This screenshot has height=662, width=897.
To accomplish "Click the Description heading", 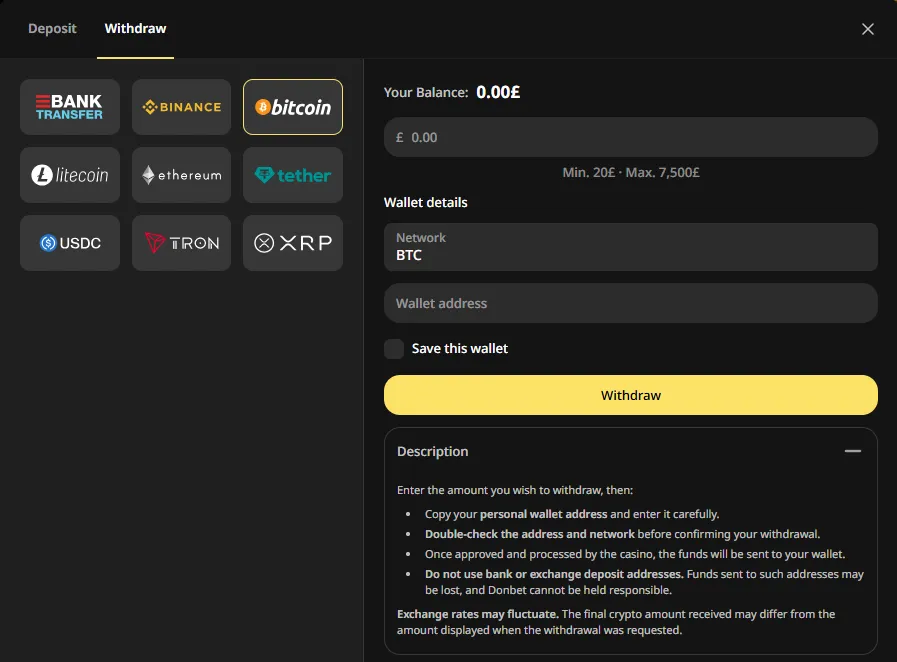I will tap(432, 451).
